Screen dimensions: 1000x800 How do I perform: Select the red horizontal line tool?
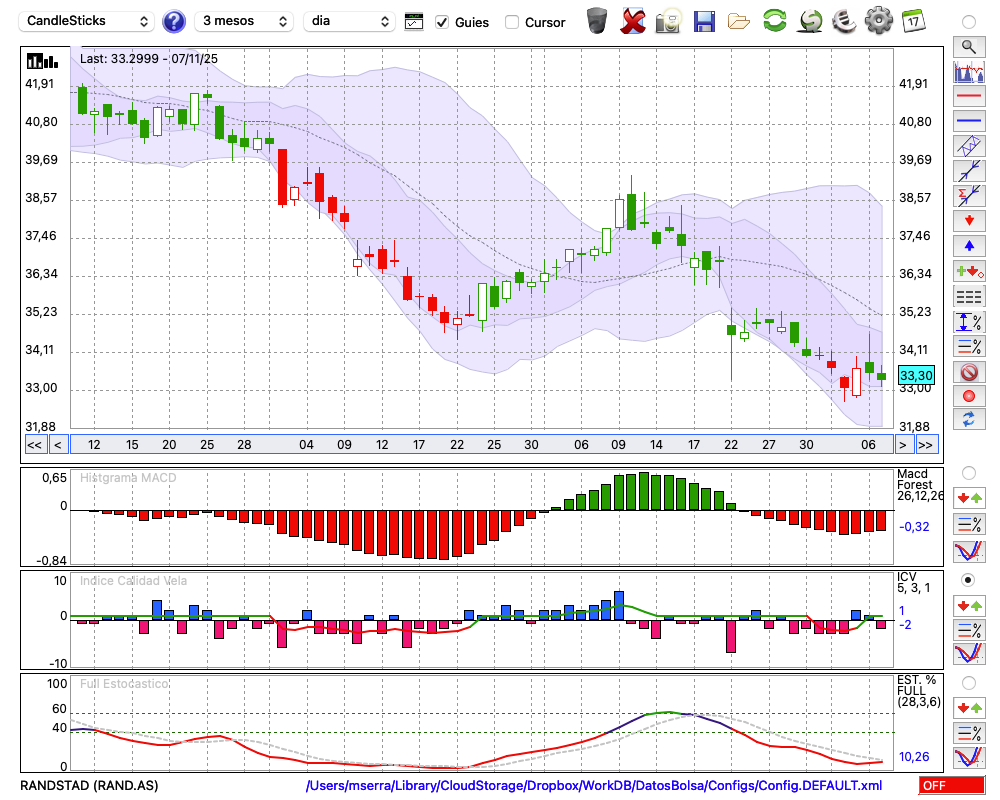tap(968, 96)
